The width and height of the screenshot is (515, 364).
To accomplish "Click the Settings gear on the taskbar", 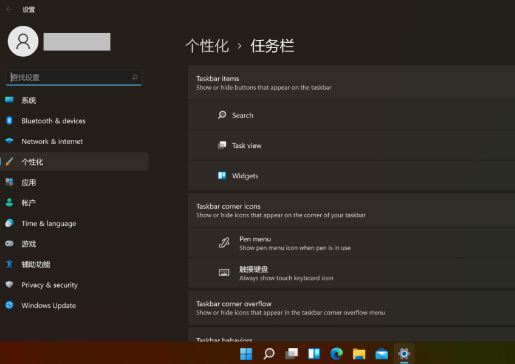I will click(x=404, y=353).
